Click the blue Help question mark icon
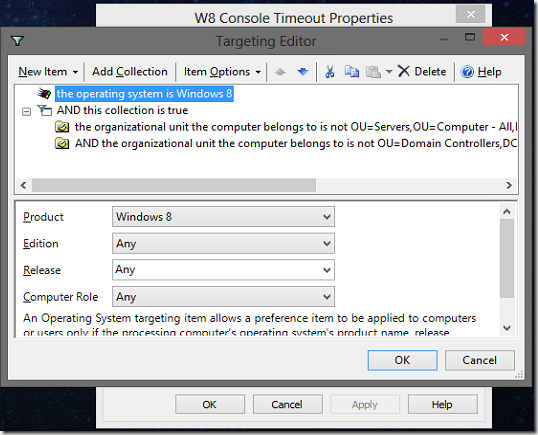Viewport: 538px width, 435px height. coord(467,72)
